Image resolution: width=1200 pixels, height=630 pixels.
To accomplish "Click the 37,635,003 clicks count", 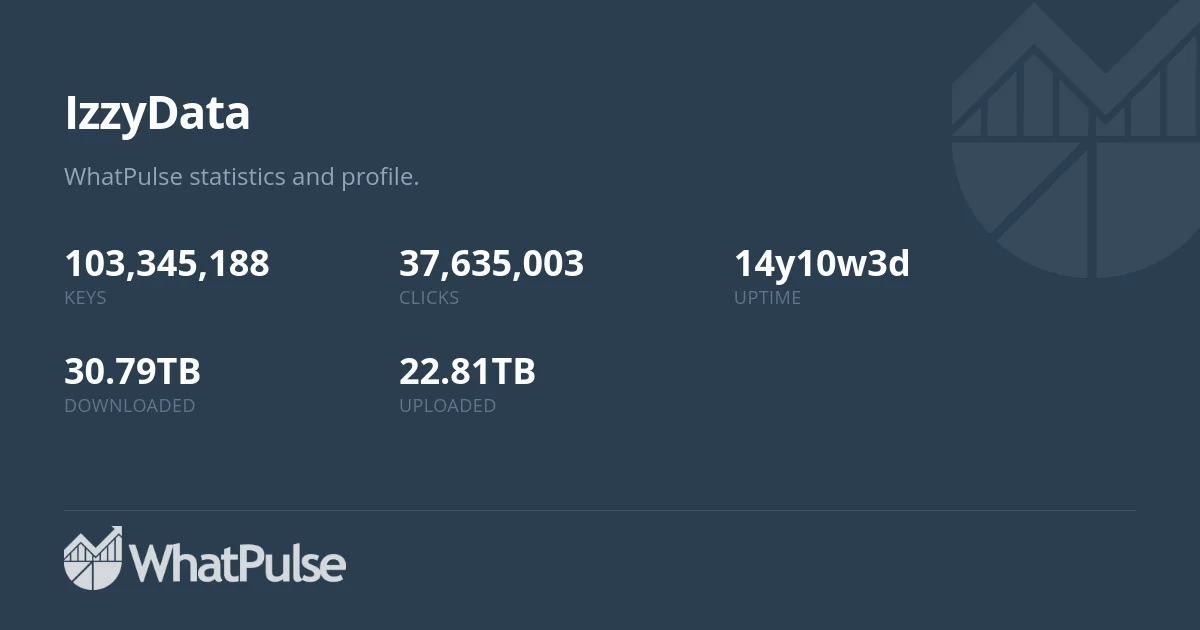I will [x=491, y=264].
